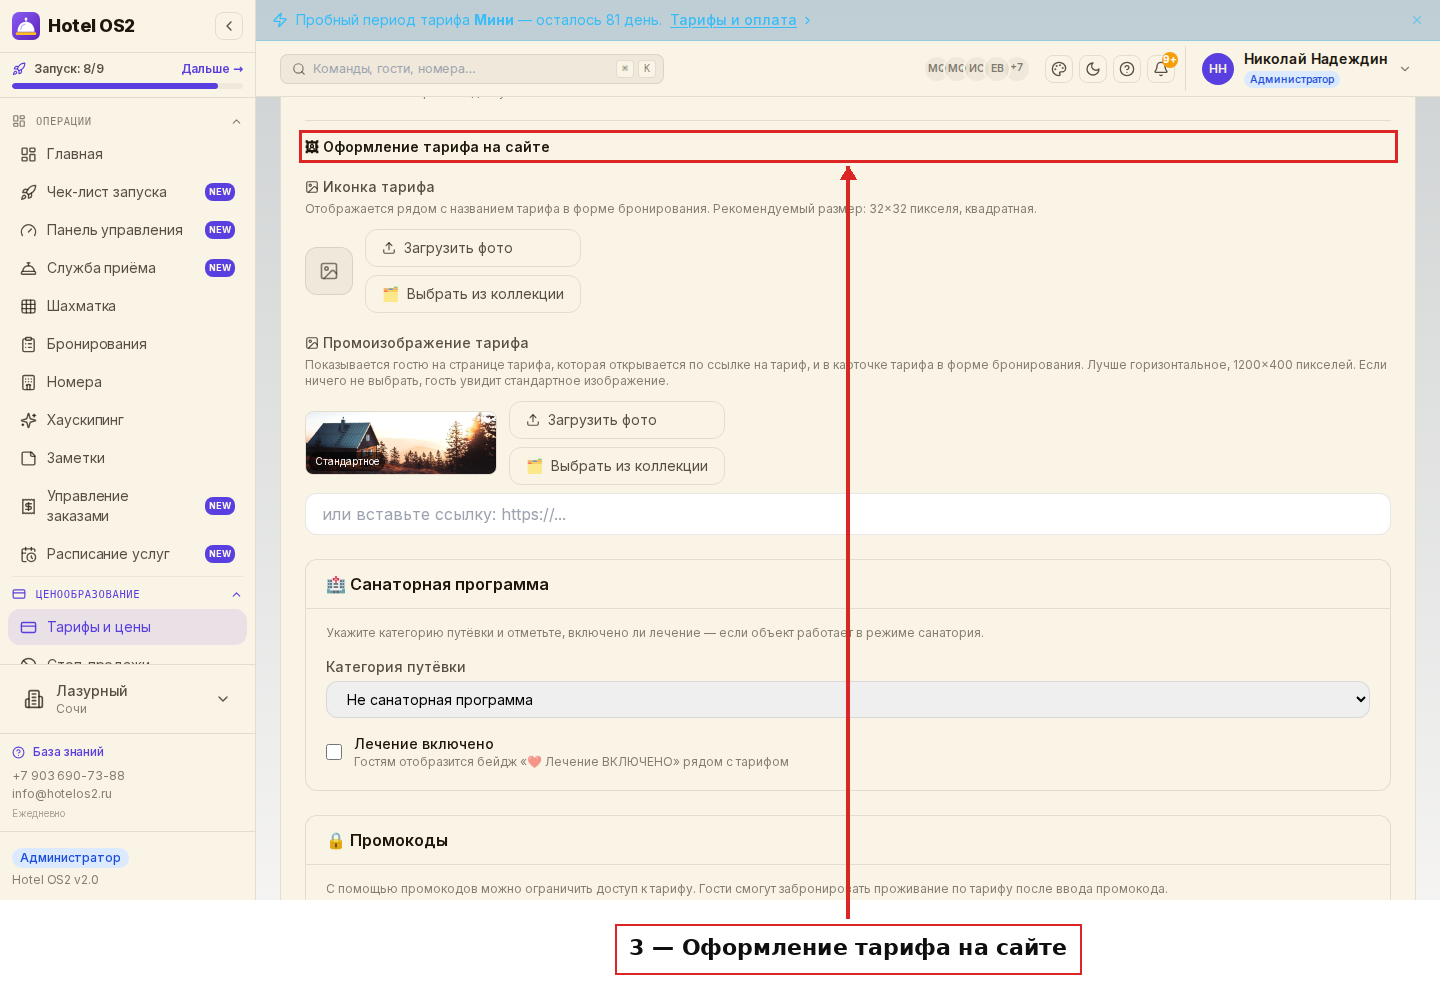
Task: Click the promo image URL field
Action: pos(848,514)
